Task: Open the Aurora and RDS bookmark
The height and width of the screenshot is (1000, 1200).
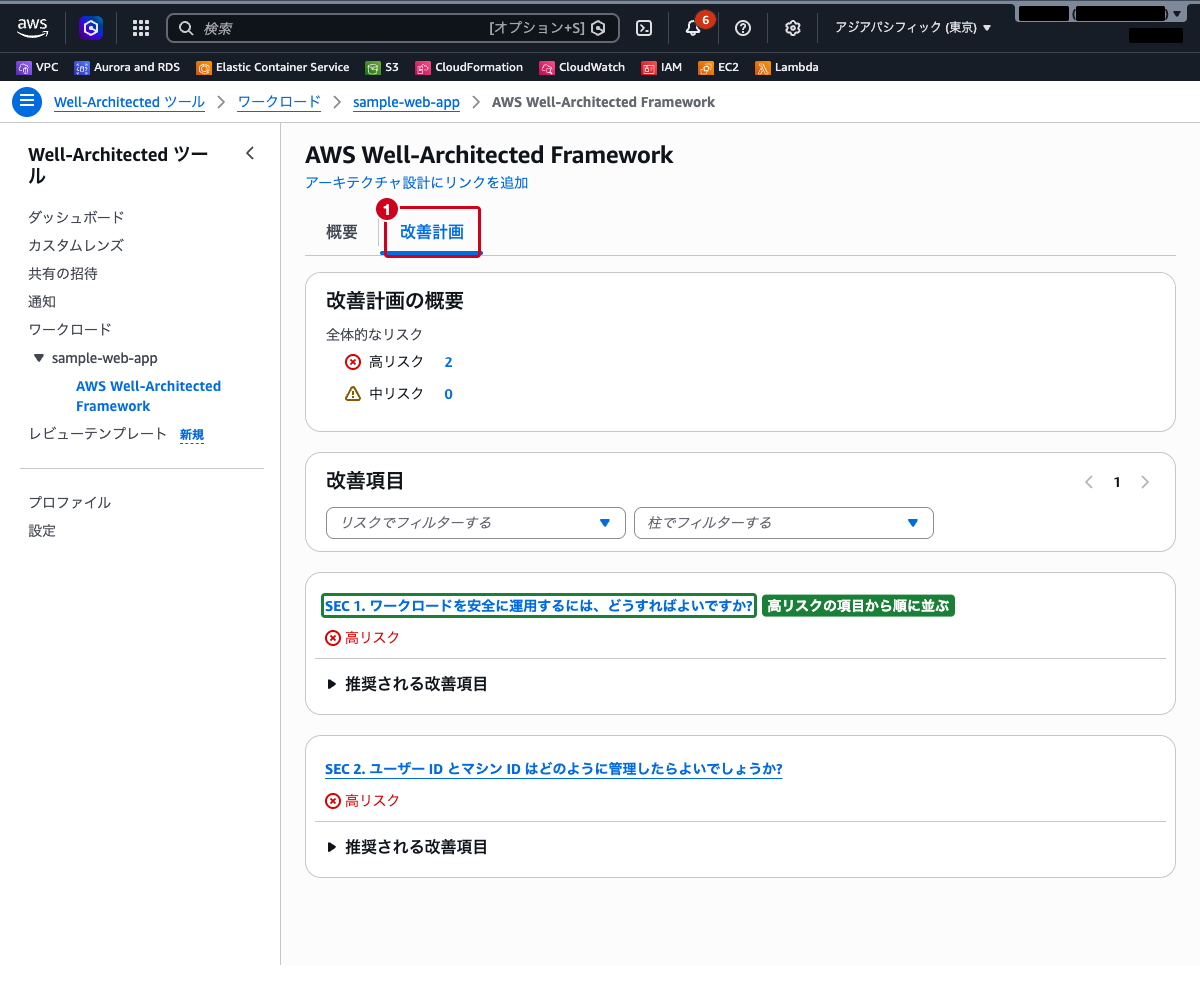Action: 127,68
